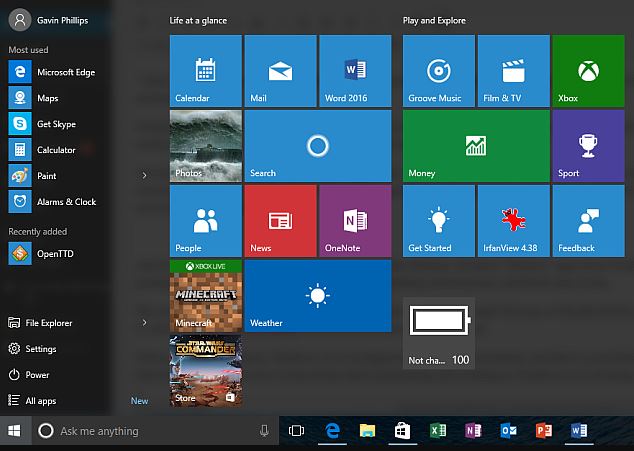This screenshot has width=634, height=451.
Task: Click the Windows Start button
Action: [15, 431]
